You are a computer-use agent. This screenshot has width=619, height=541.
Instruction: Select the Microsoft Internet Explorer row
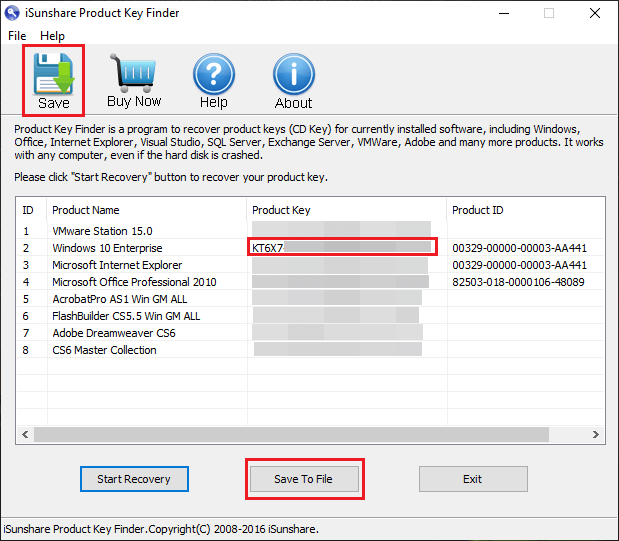click(310, 265)
